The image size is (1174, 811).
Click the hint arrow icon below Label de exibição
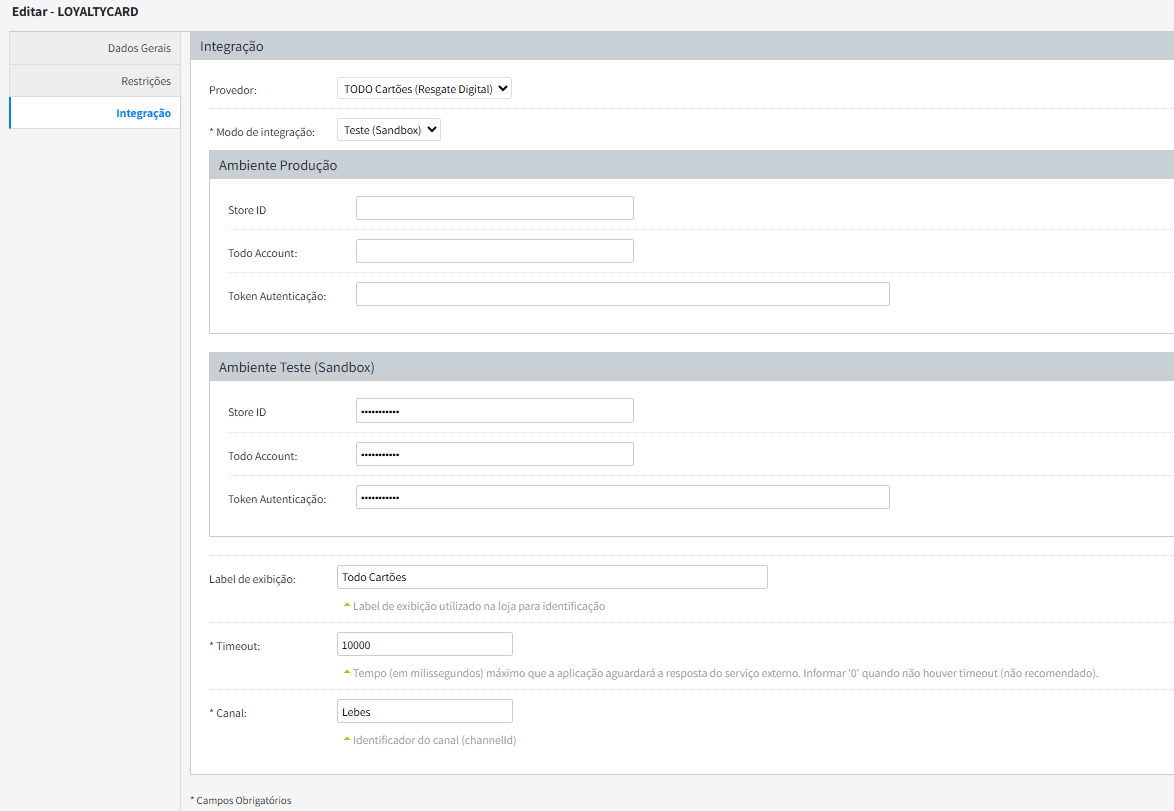coord(346,606)
